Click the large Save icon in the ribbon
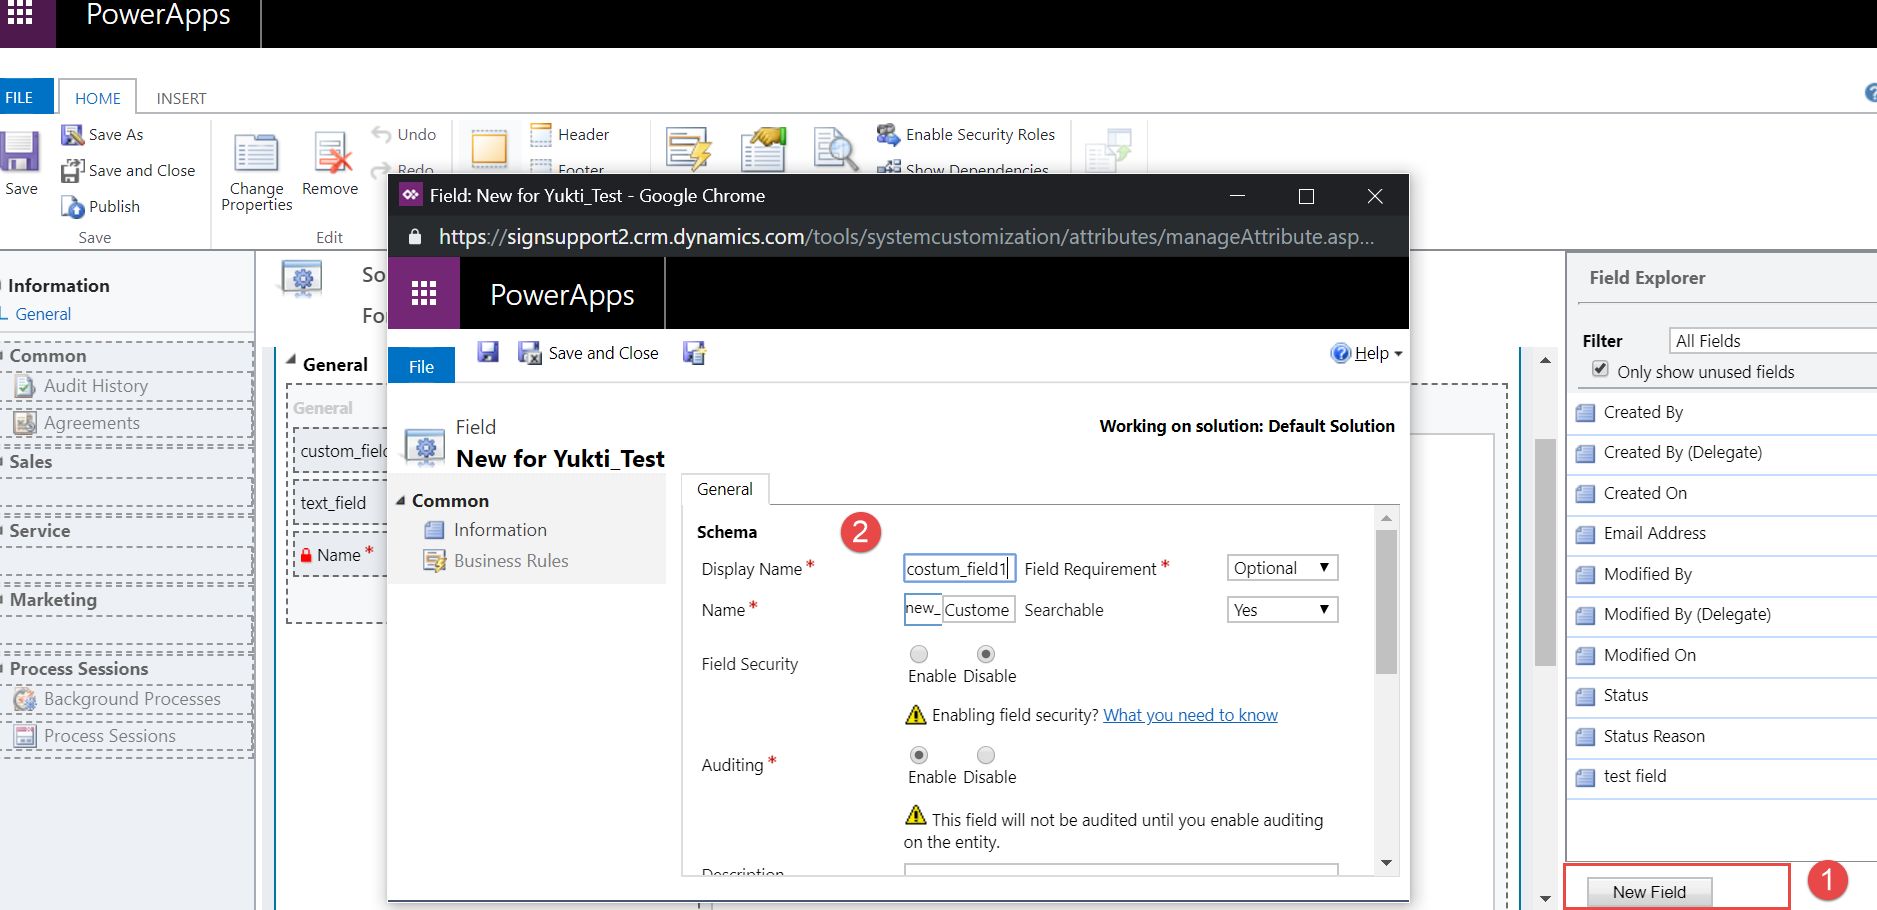The height and width of the screenshot is (910, 1877). 19,151
